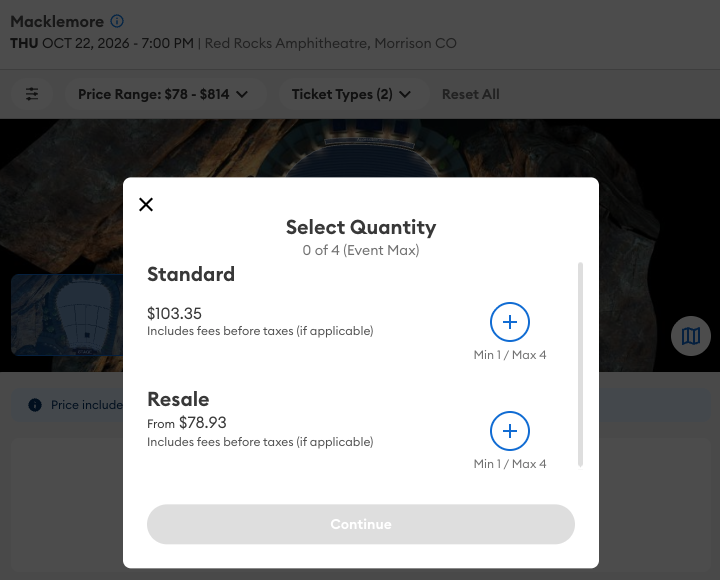Expand the Price Range dropdown
720x580 pixels.
pos(163,94)
